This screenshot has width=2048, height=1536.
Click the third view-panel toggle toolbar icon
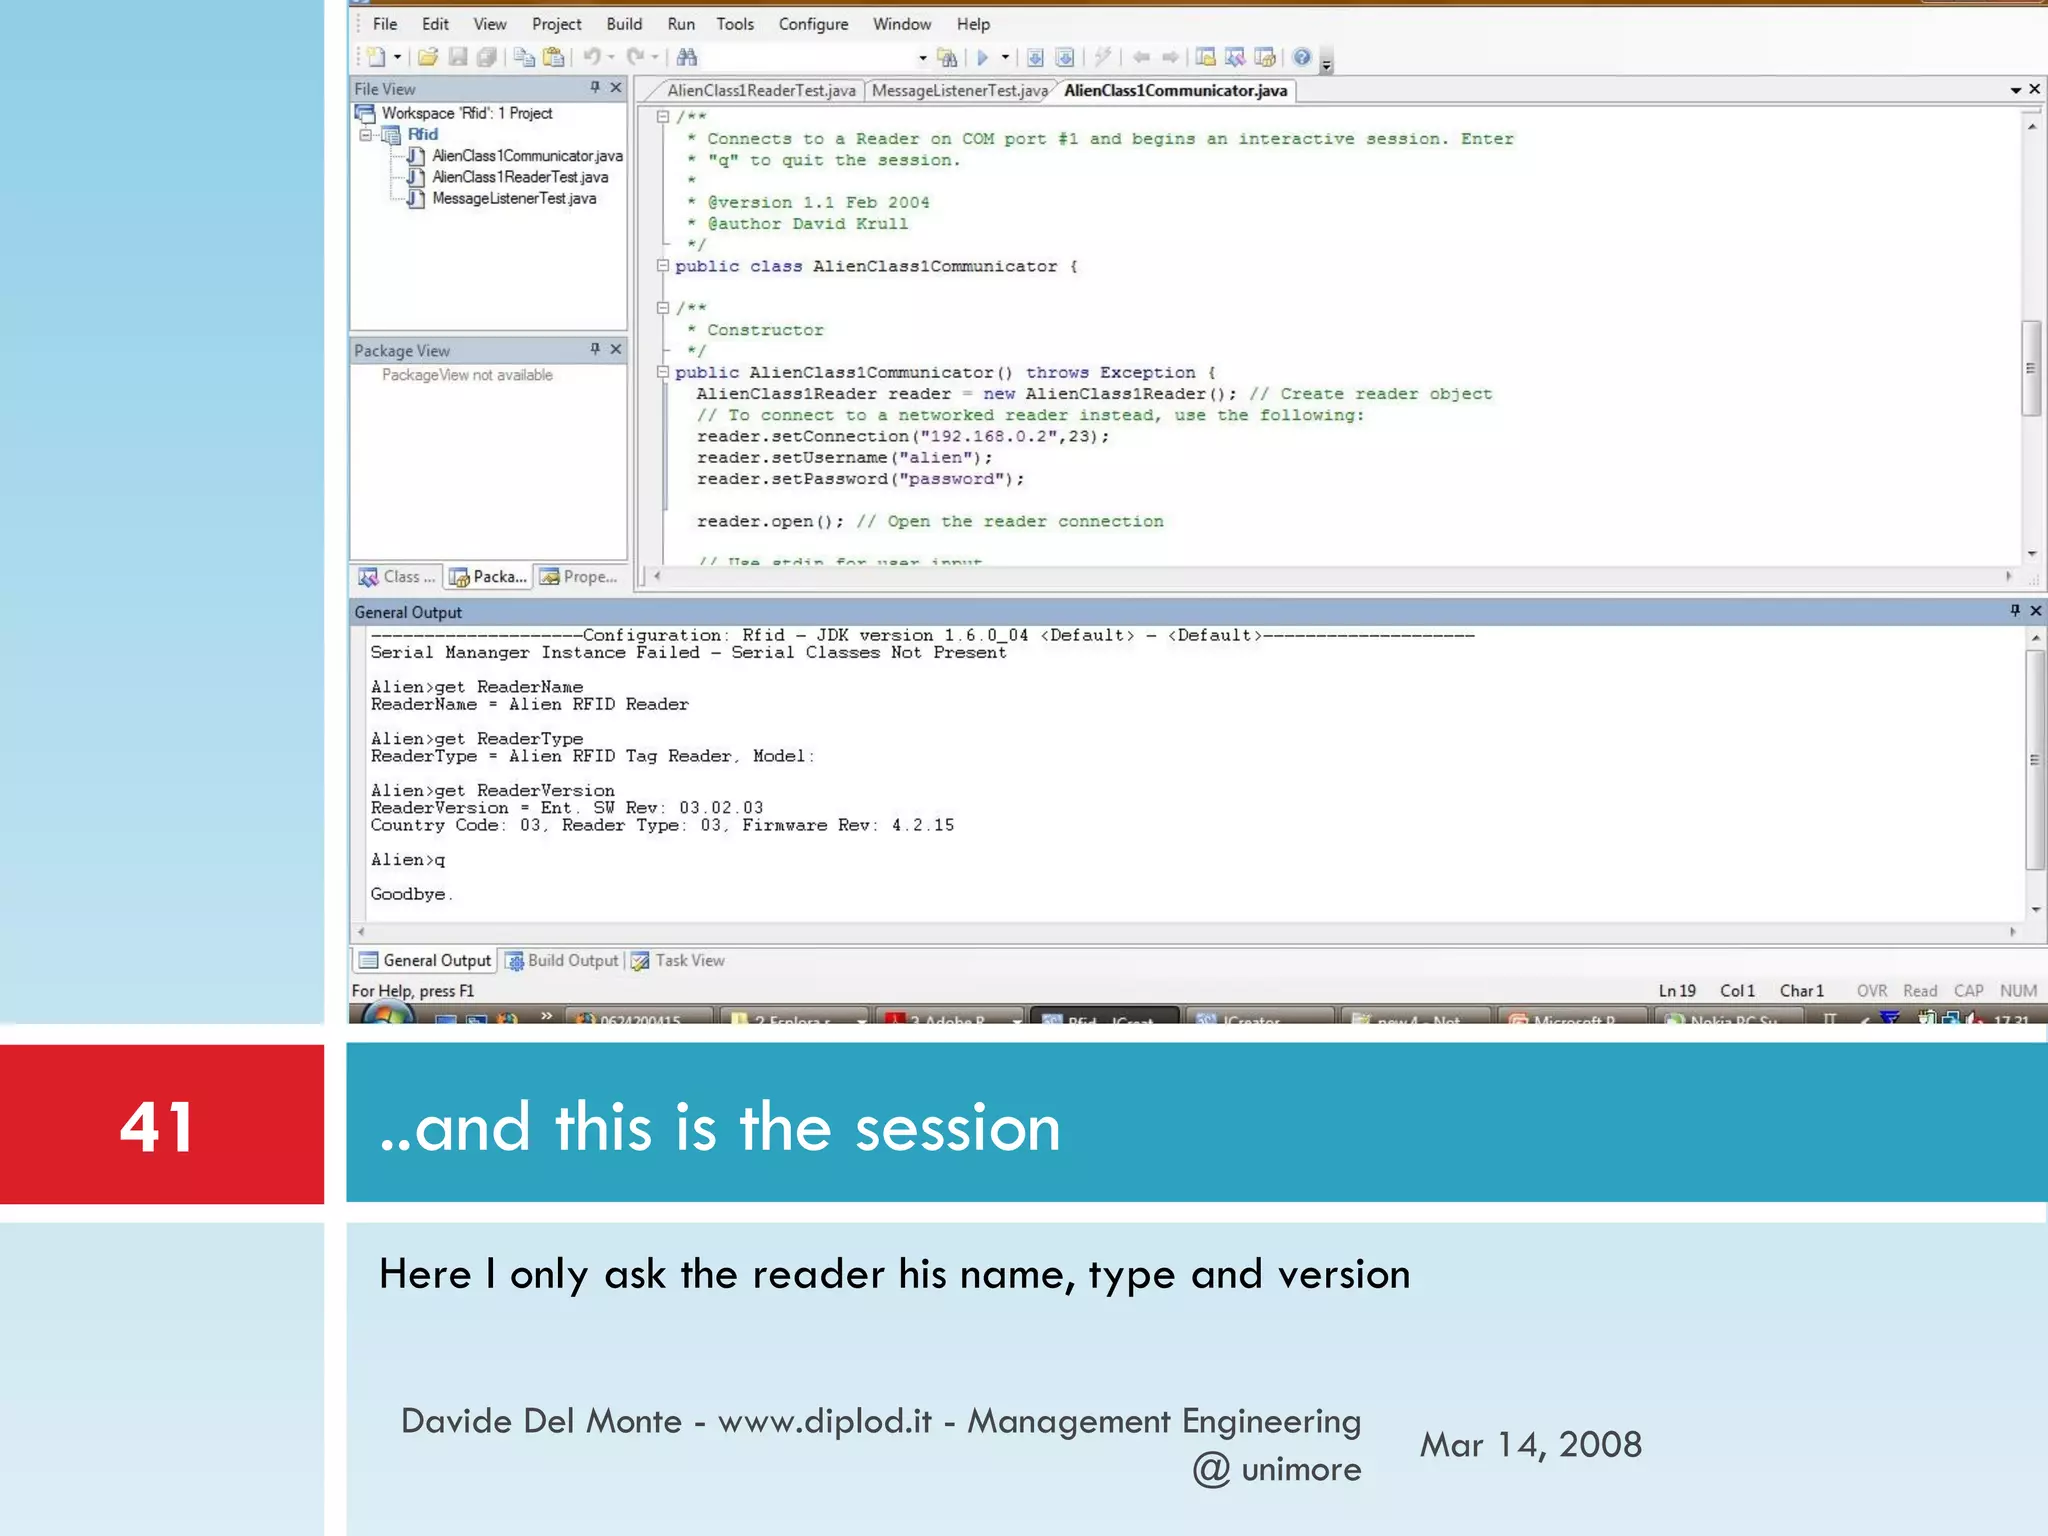pos(1265,57)
